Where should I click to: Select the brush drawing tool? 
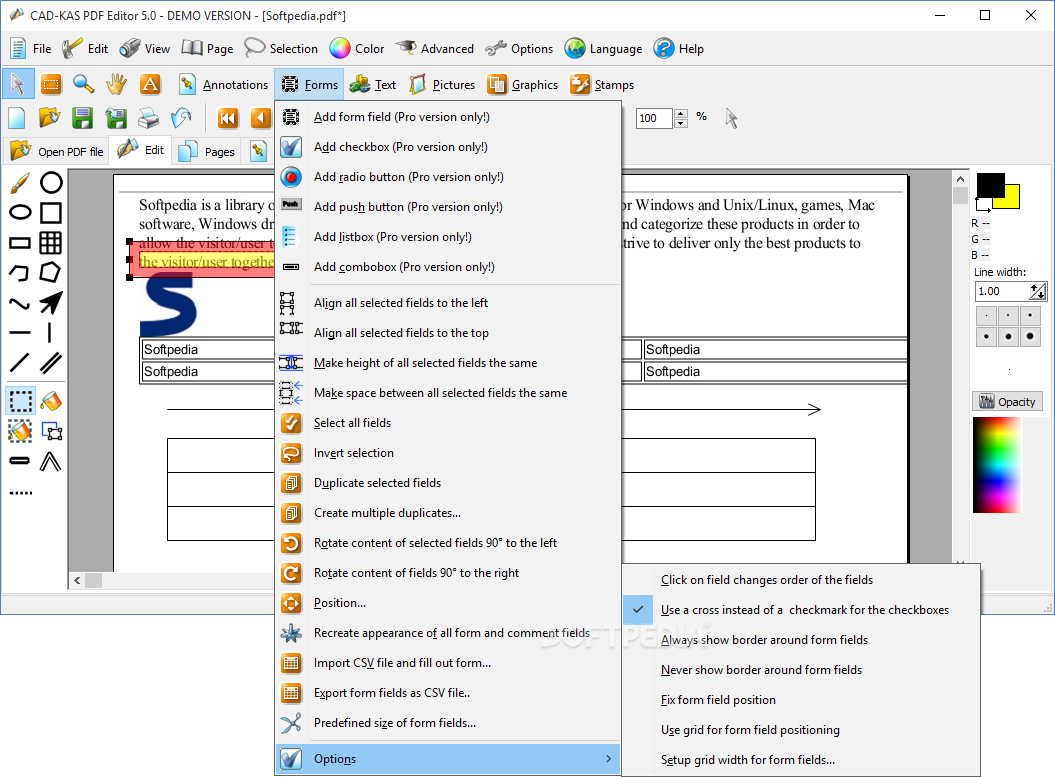(x=20, y=182)
